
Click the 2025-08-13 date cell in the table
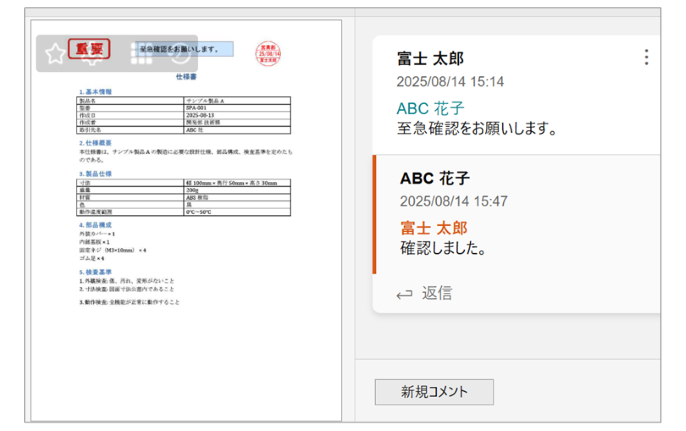tap(237, 115)
